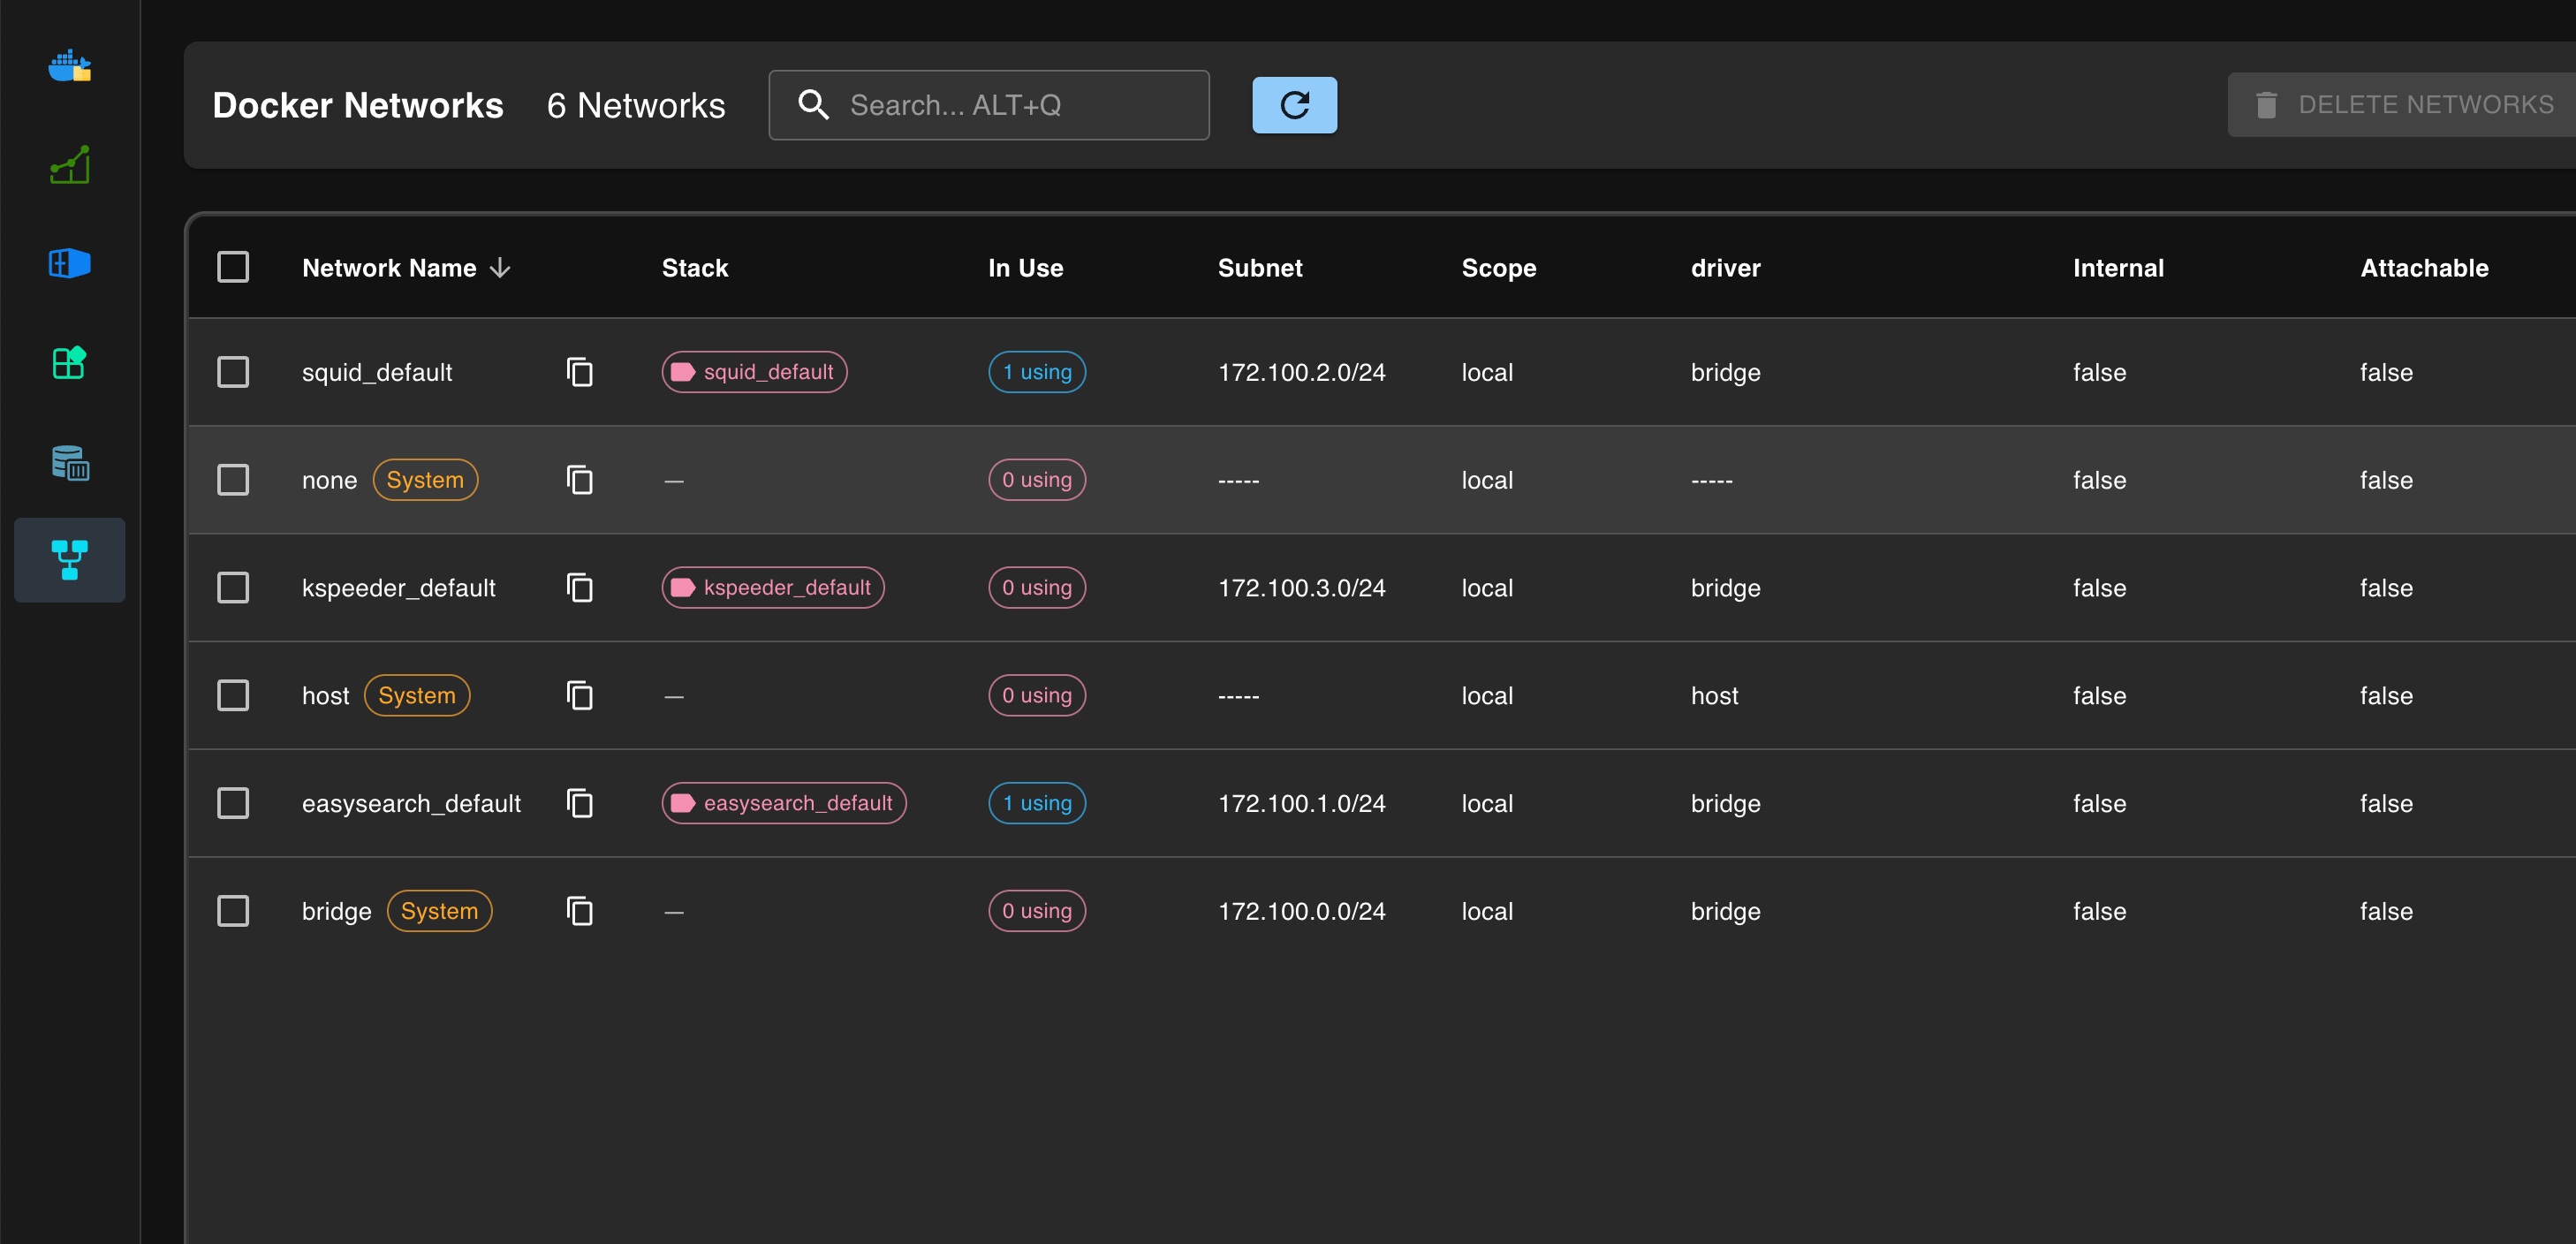The height and width of the screenshot is (1244, 2576).
Task: Copy the bridge network name
Action: [580, 911]
